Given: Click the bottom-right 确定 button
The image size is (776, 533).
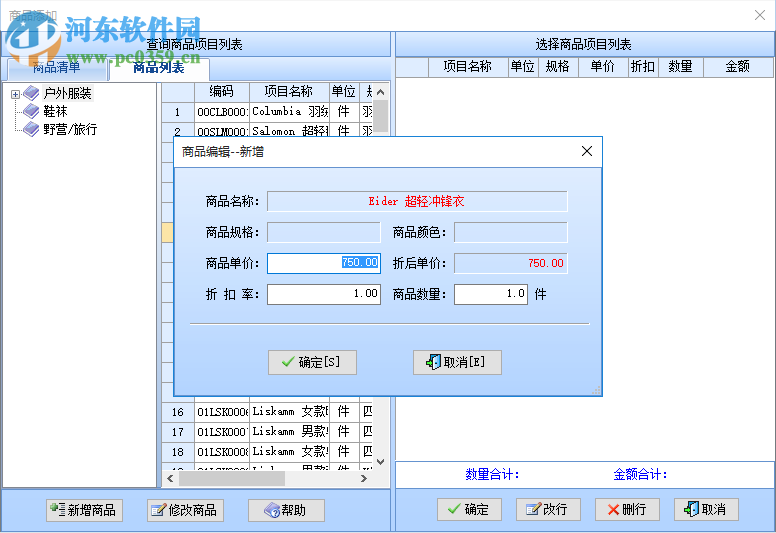Looking at the screenshot, I should 469,509.
